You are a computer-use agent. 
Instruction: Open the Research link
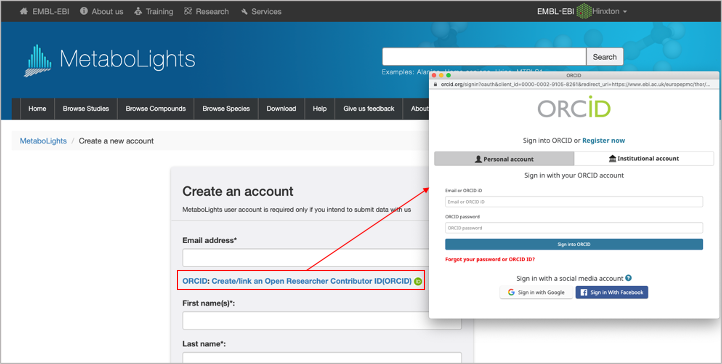click(x=212, y=12)
